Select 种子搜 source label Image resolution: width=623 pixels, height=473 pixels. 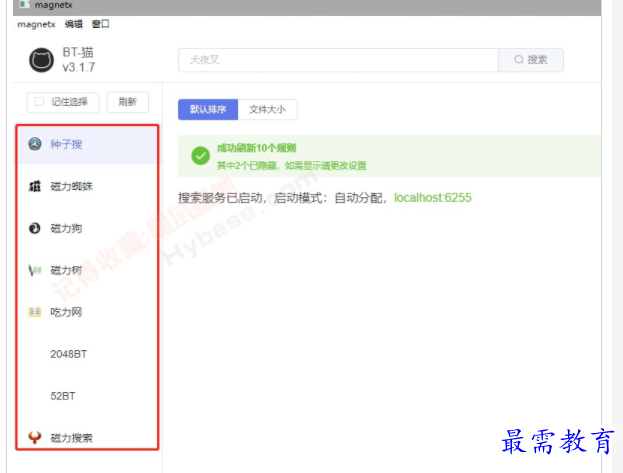point(66,144)
